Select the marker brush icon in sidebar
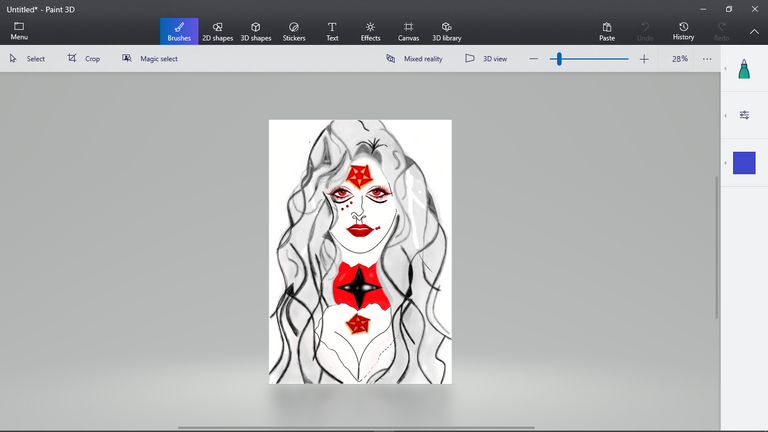Screen dimensions: 768x432 (x=744, y=69)
